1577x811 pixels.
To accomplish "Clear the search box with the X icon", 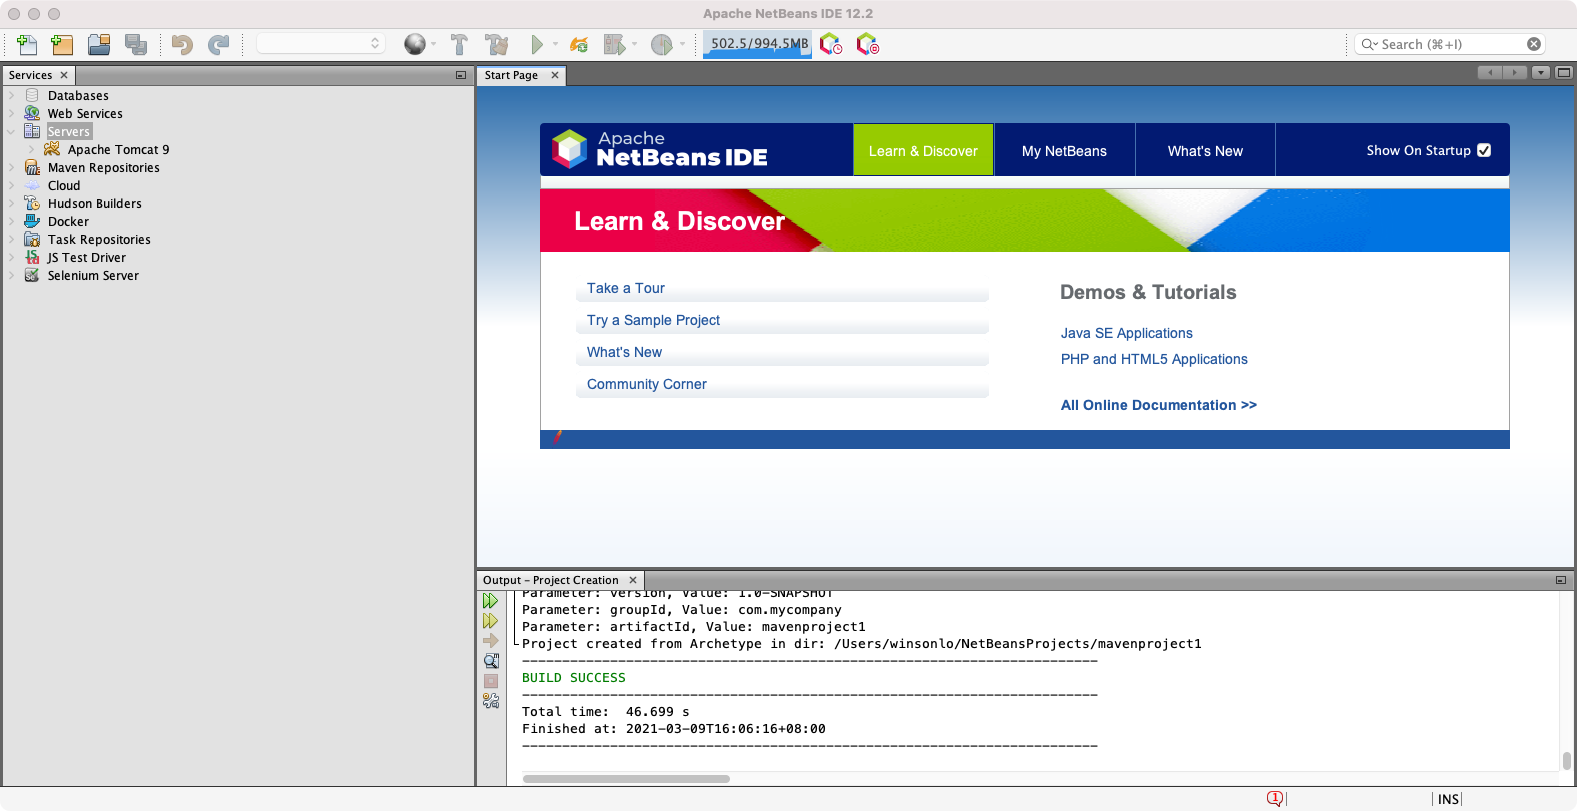I will coord(1534,44).
